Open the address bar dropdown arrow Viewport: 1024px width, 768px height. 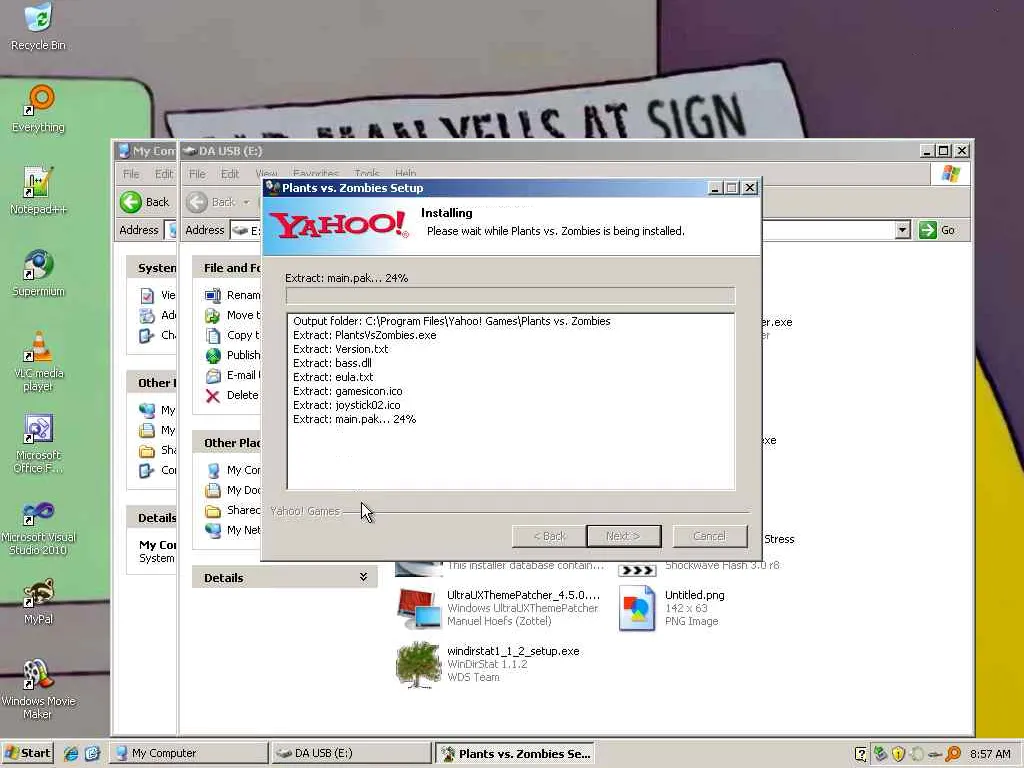coord(903,230)
